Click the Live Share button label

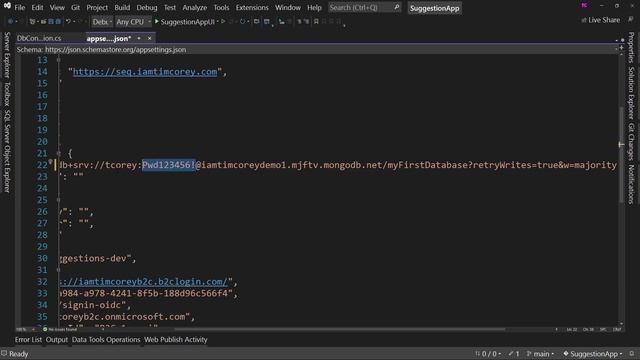604,20
